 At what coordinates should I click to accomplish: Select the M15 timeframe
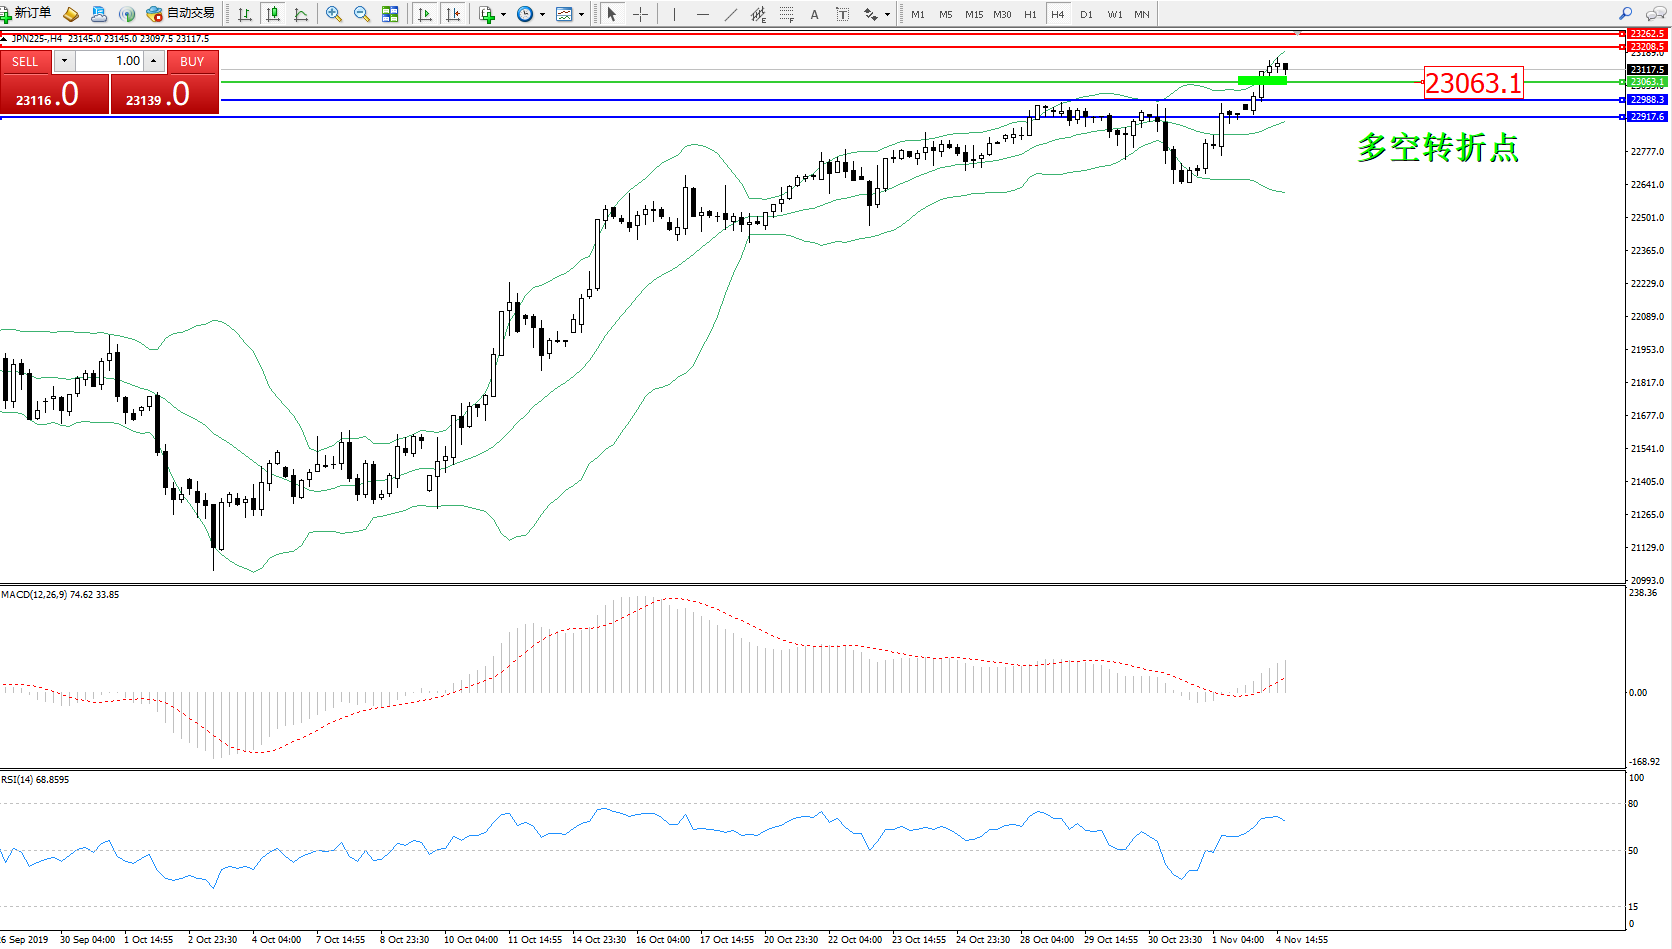pyautogui.click(x=973, y=14)
